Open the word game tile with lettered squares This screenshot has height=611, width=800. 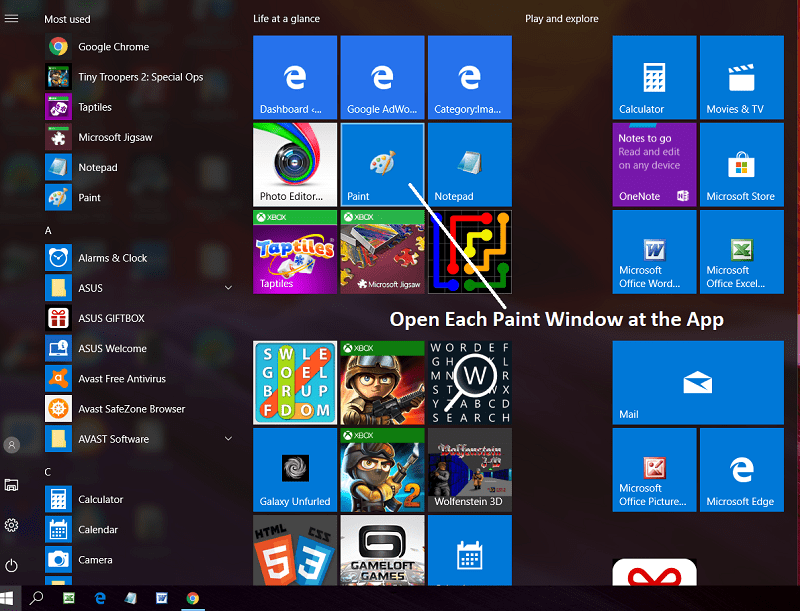click(295, 383)
